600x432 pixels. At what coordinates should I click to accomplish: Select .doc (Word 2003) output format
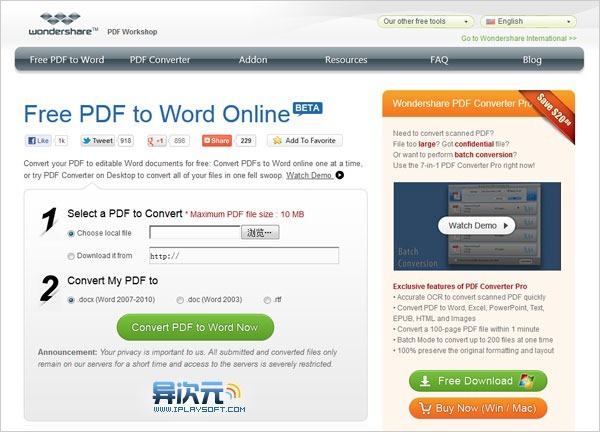tap(180, 300)
